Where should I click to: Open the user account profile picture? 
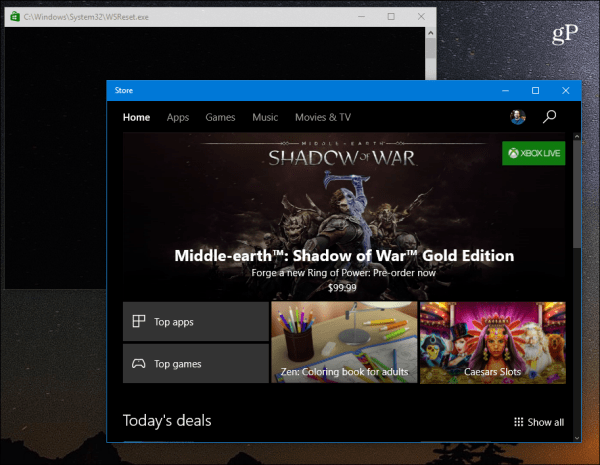coord(518,117)
